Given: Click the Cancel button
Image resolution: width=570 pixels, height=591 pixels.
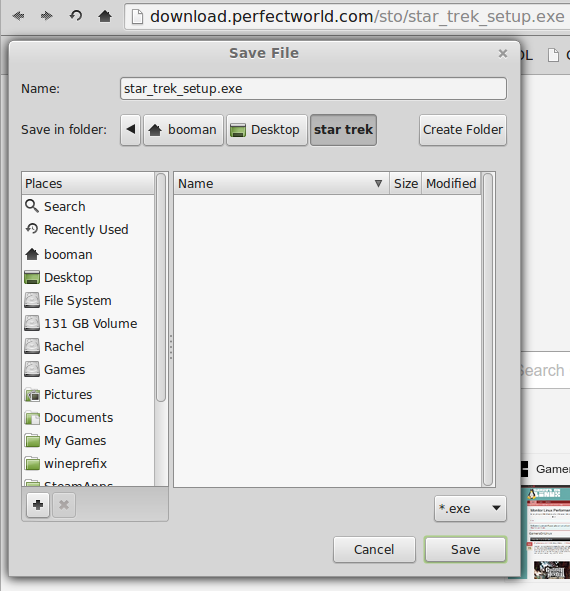Looking at the screenshot, I should click(x=374, y=550).
